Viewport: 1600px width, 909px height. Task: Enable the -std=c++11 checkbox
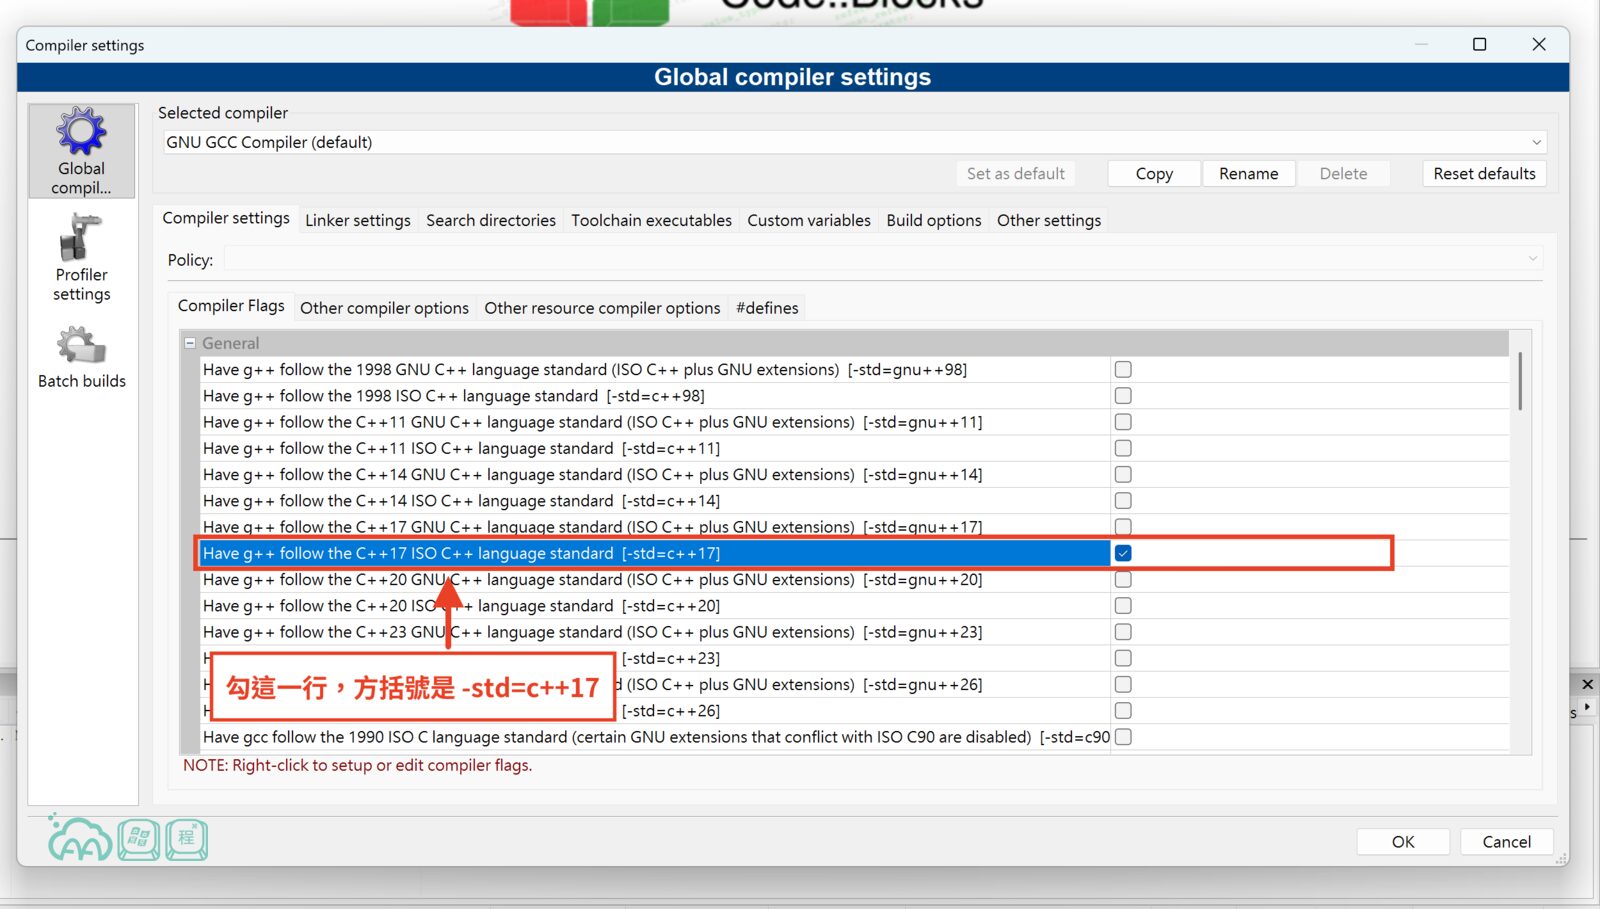[1123, 448]
